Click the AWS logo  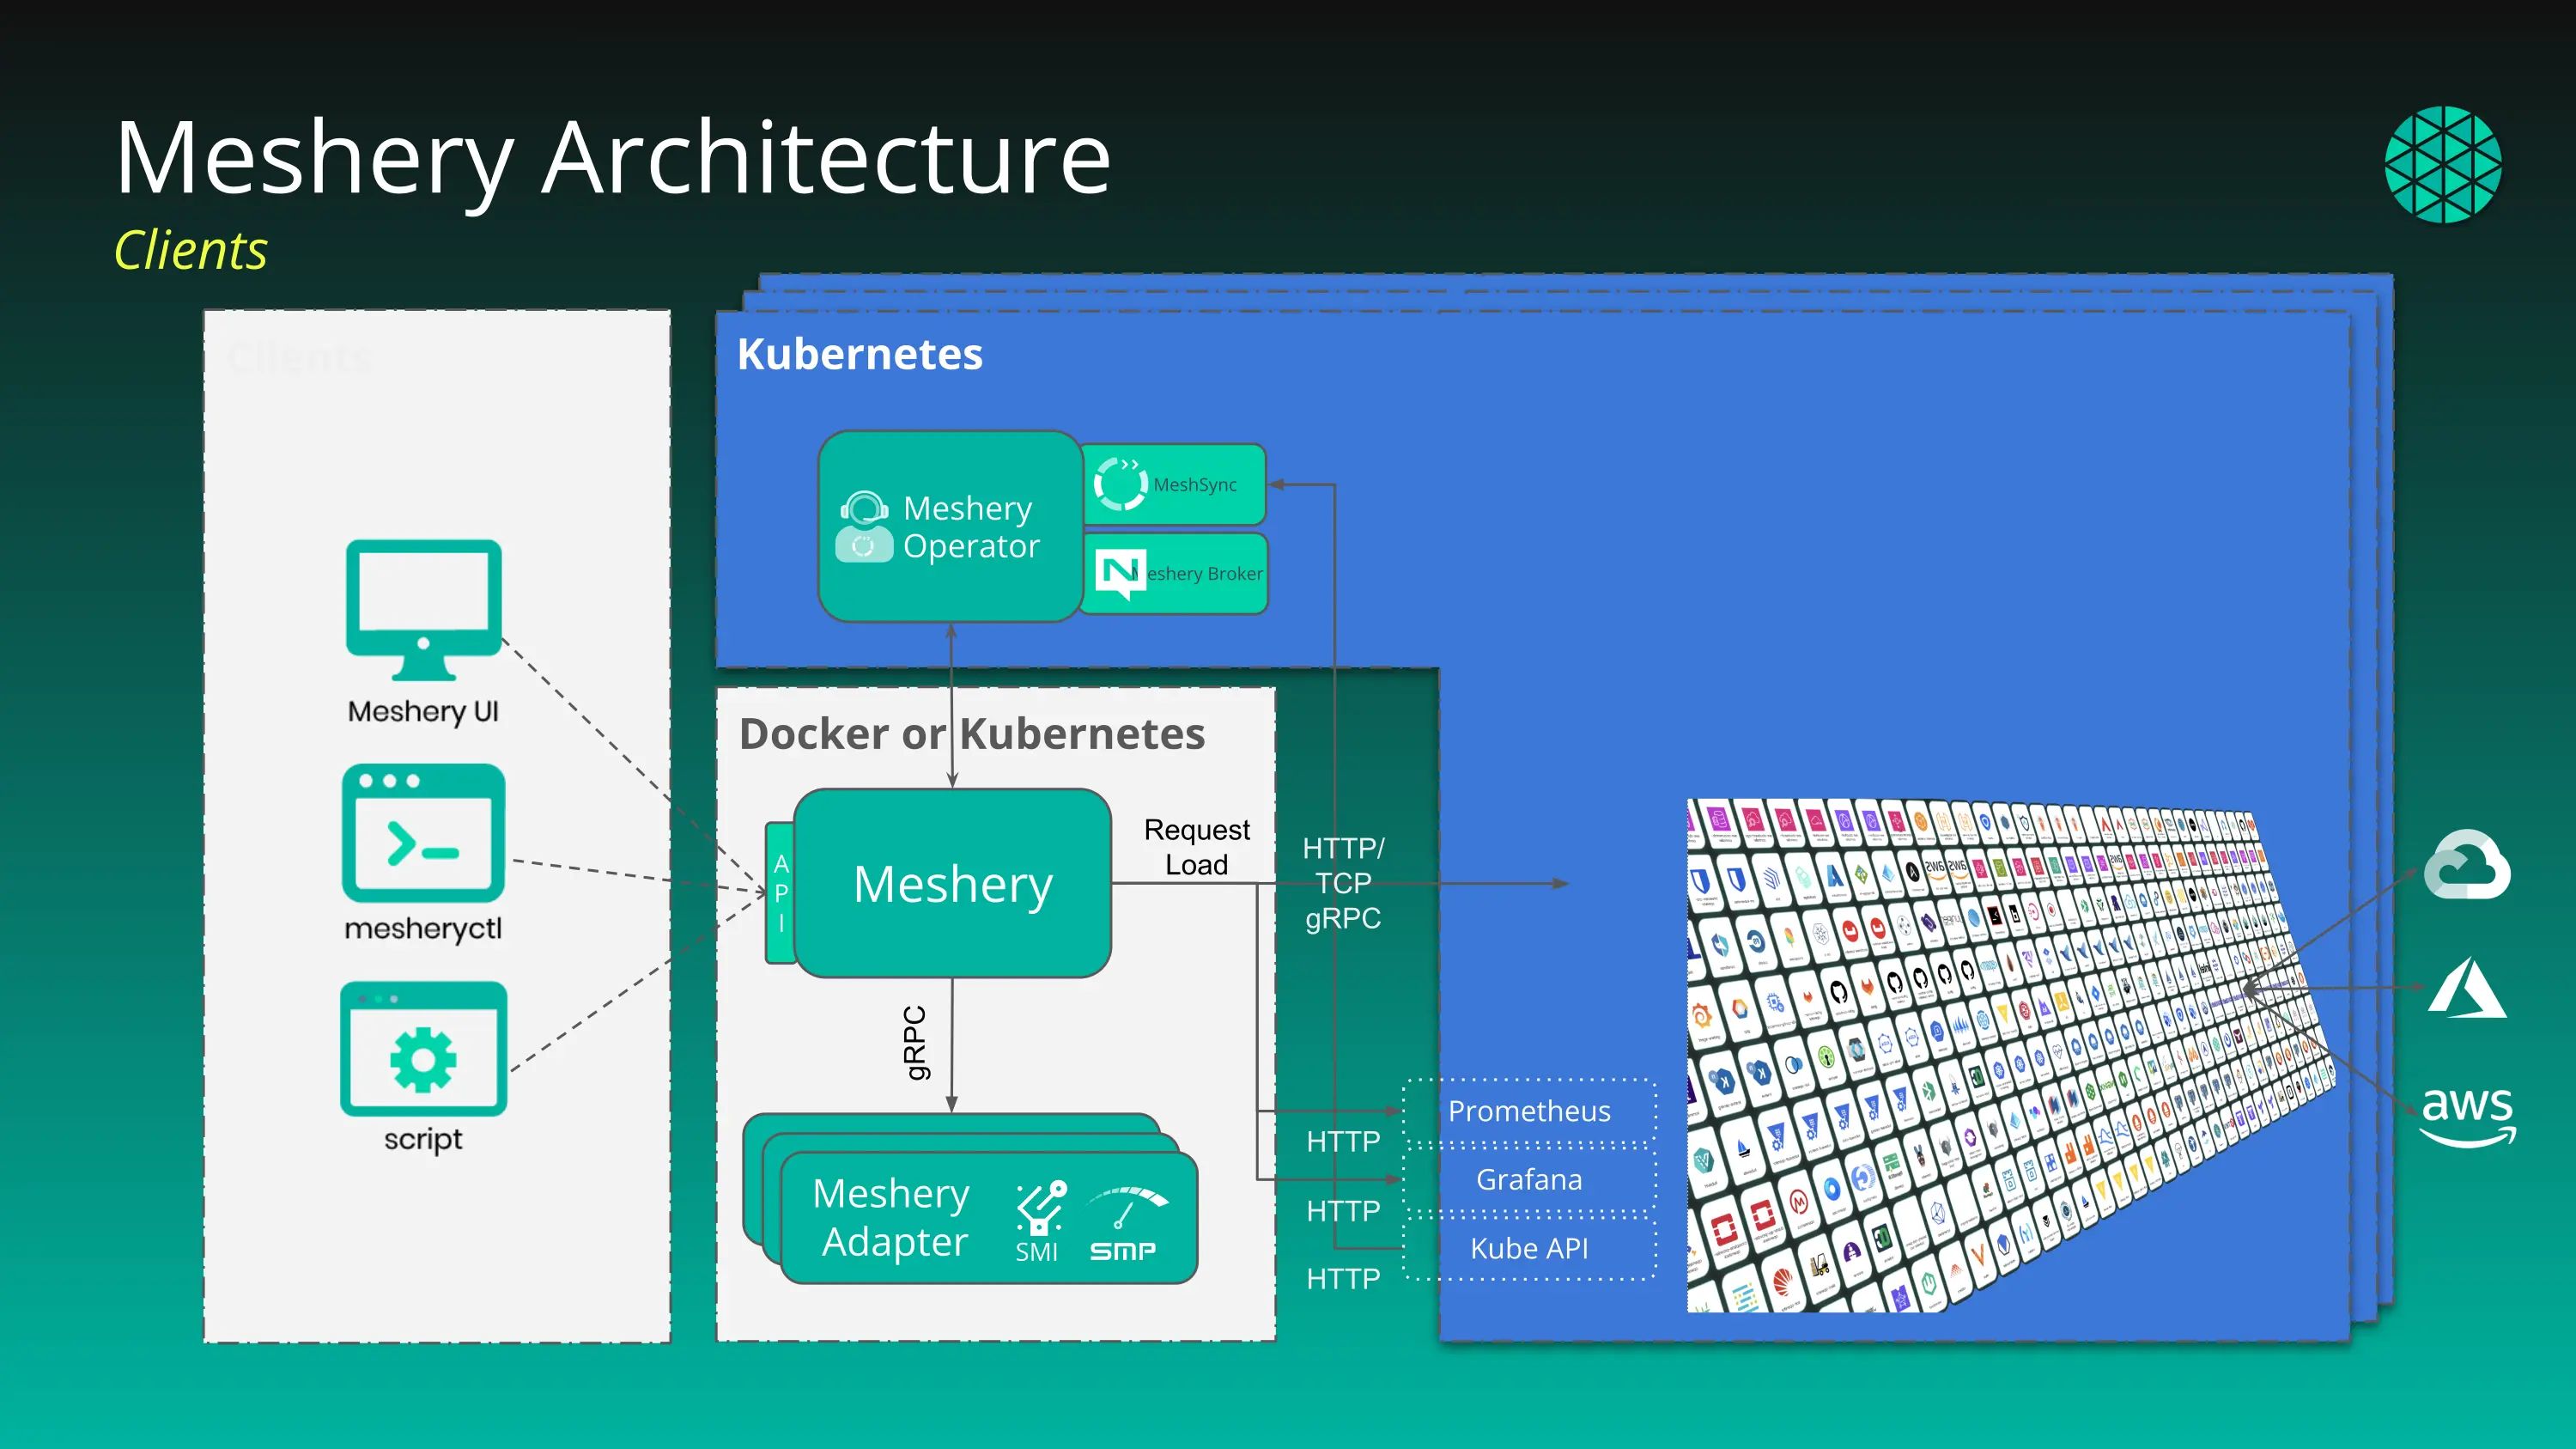(x=2466, y=1115)
